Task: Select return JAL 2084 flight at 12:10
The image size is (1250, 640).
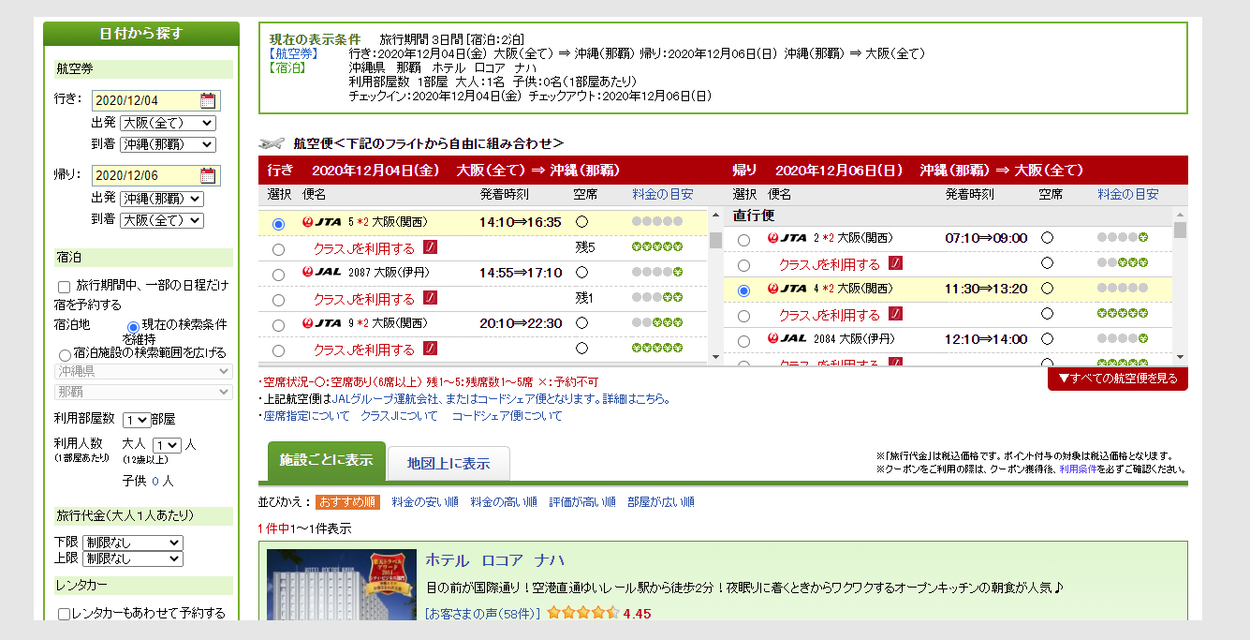Action: (x=743, y=340)
